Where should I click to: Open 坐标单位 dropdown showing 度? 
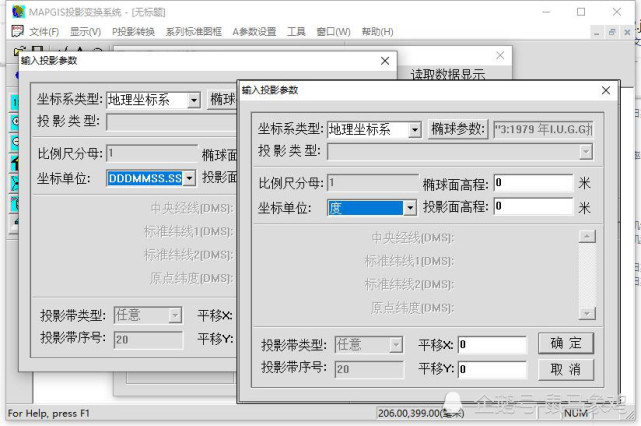click(x=410, y=208)
